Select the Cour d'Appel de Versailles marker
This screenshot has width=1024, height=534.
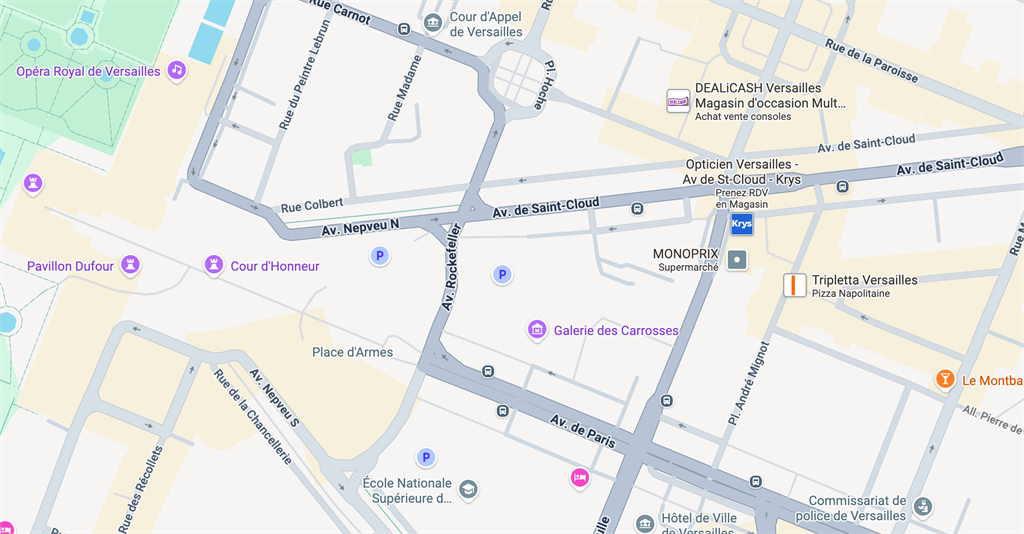432,24
